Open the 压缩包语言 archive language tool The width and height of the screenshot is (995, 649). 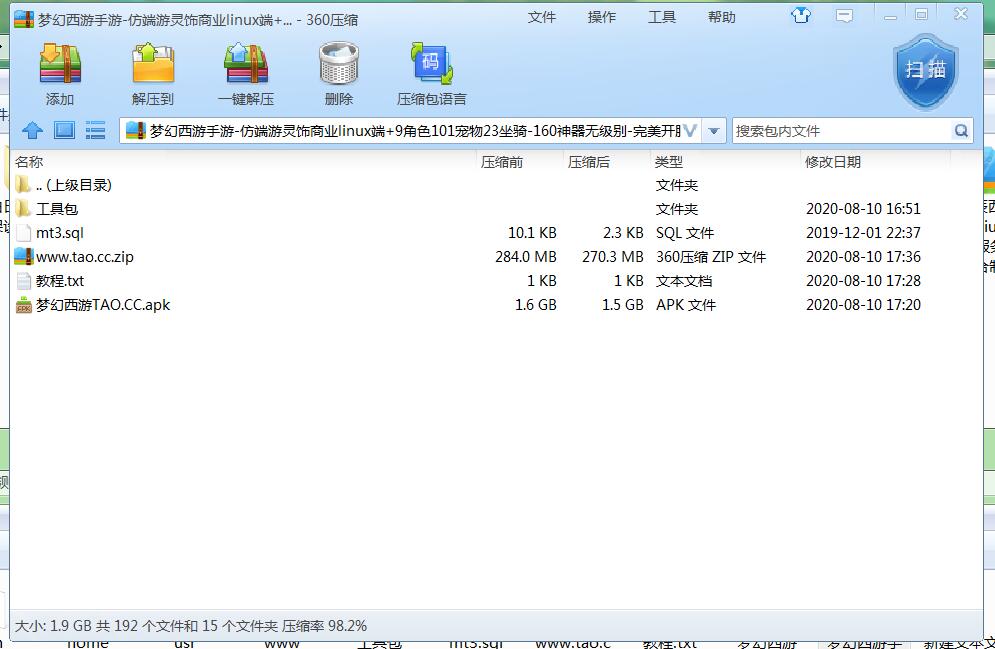(x=431, y=72)
